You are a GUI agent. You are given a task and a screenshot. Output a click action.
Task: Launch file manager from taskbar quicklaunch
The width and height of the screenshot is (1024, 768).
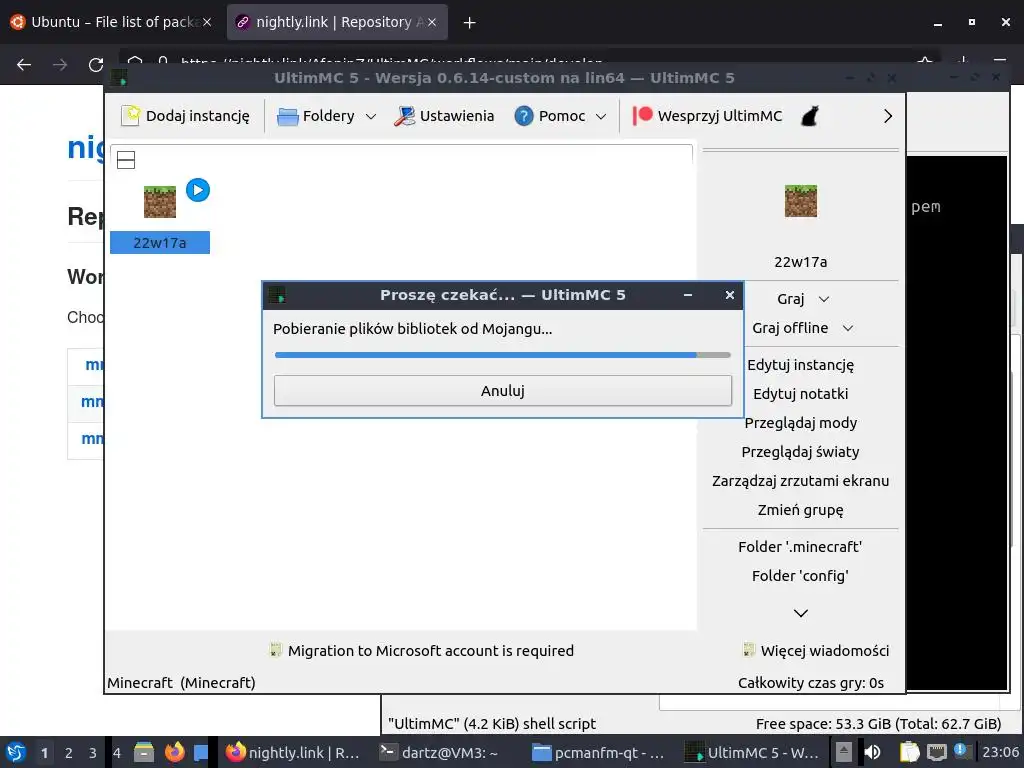144,752
